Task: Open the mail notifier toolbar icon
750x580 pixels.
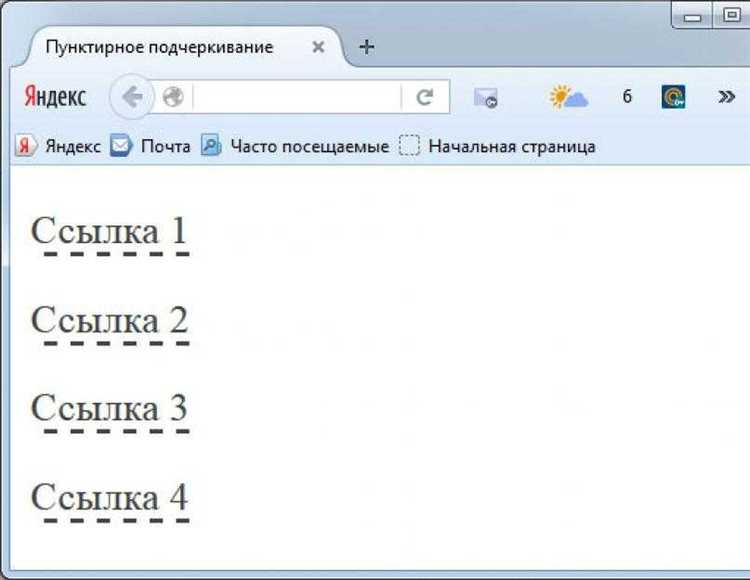Action: click(x=485, y=98)
